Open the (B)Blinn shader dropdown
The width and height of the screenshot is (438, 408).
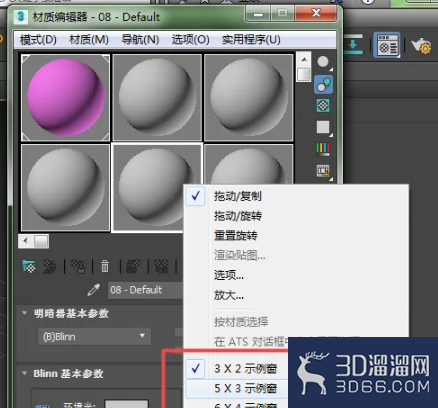(x=94, y=336)
